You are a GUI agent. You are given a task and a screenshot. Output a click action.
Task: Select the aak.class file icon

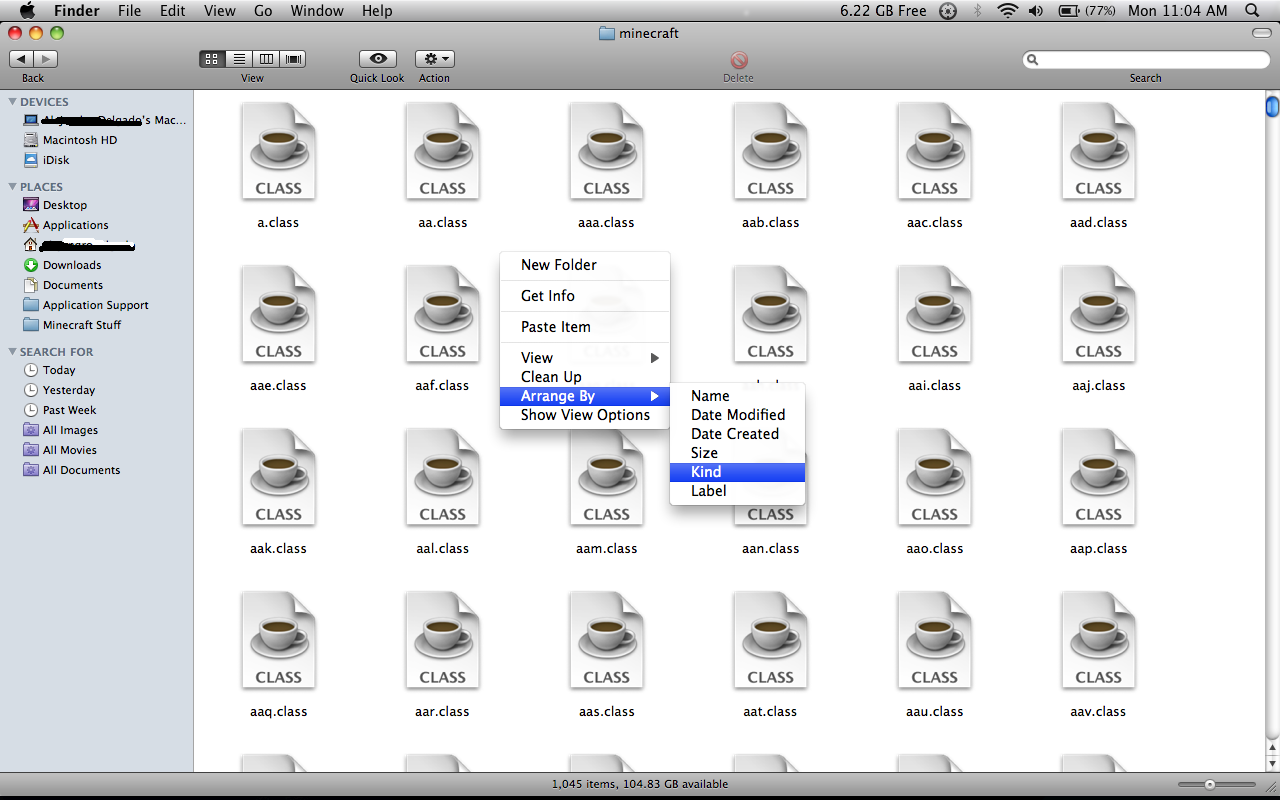point(279,477)
